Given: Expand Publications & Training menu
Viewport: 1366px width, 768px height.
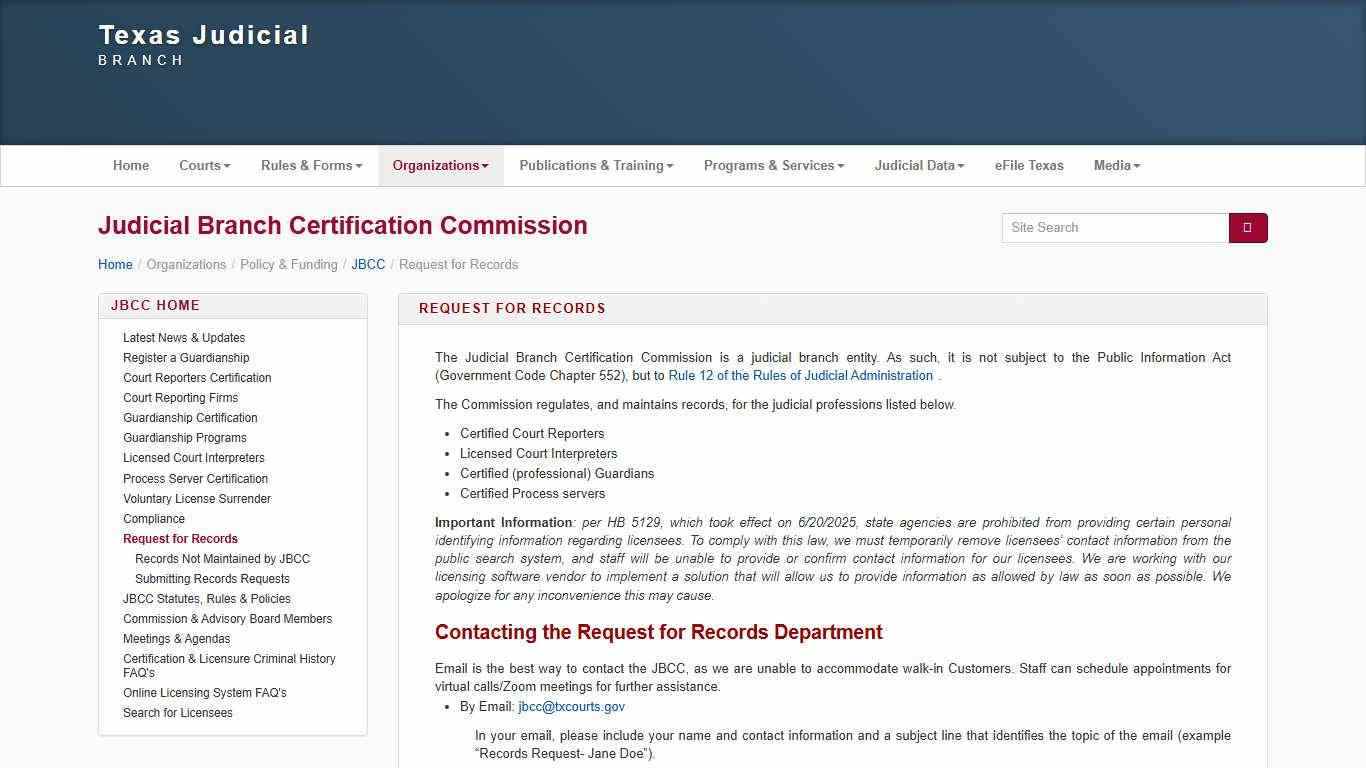Looking at the screenshot, I should pyautogui.click(x=596, y=166).
